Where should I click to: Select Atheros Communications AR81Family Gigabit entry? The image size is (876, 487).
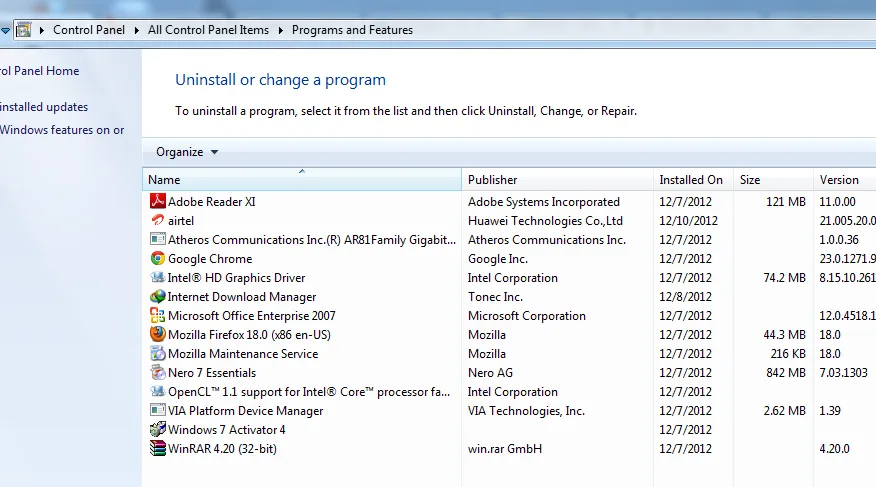[312, 240]
